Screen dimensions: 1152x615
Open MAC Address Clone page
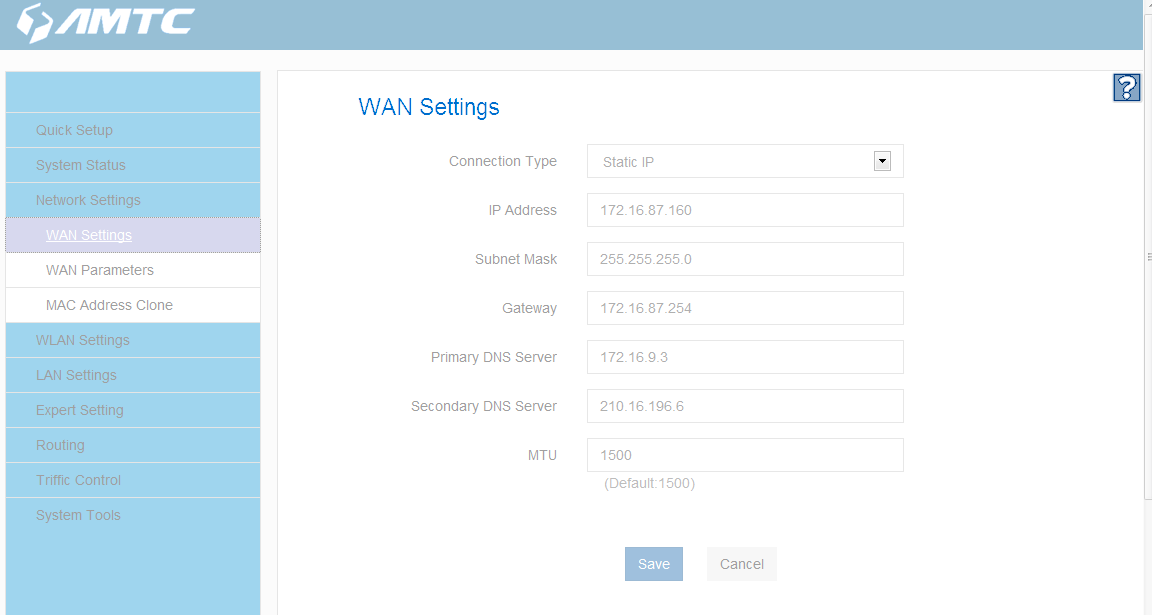[133, 305]
